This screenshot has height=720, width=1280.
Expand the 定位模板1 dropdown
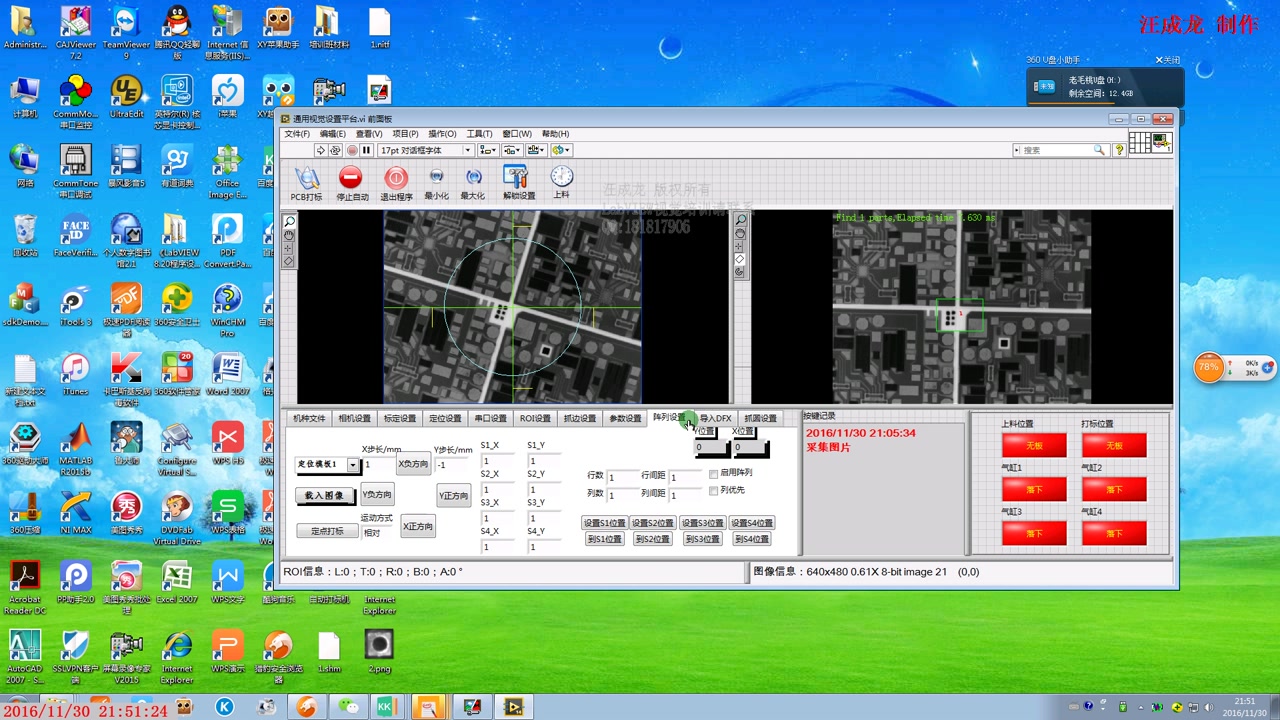tap(352, 465)
